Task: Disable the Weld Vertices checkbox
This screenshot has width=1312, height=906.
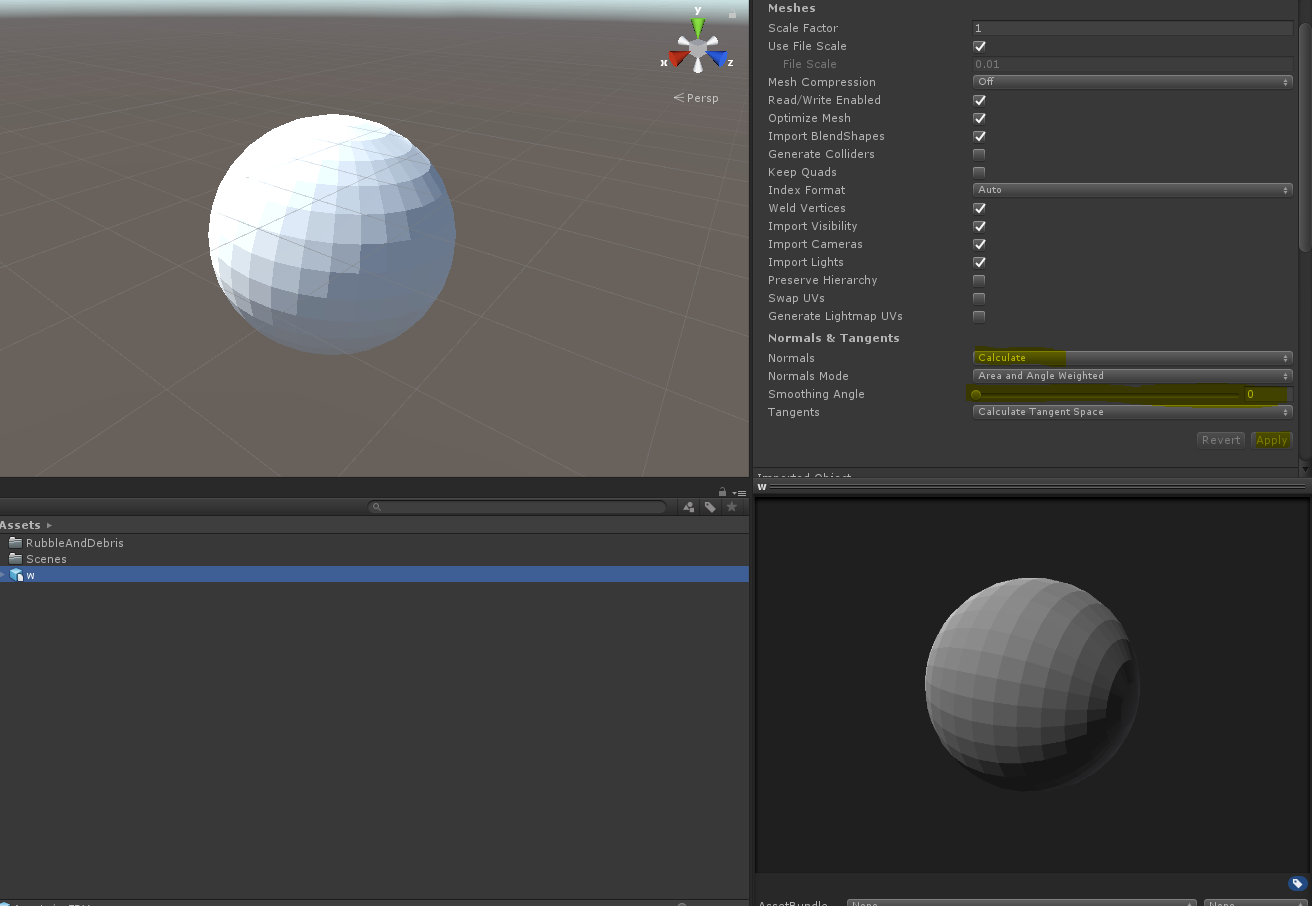Action: click(x=979, y=208)
